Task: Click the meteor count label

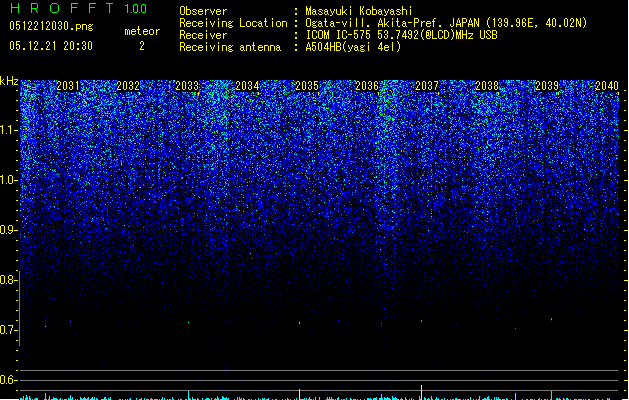Action: [142, 31]
